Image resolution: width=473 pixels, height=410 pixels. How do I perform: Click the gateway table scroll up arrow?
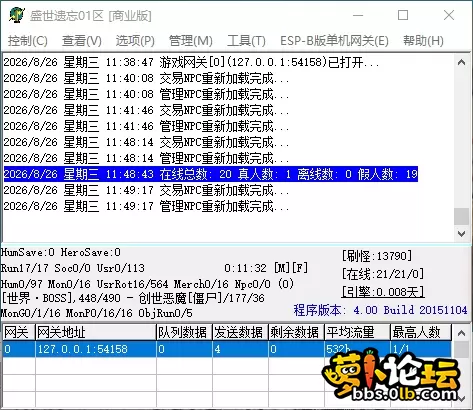462,333
